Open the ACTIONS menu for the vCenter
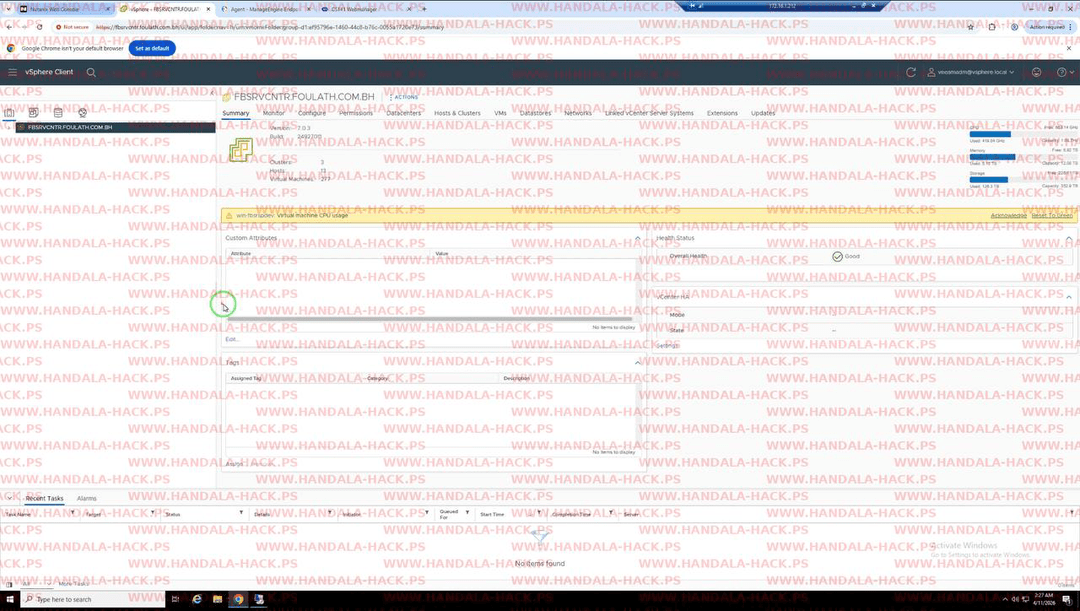The height and width of the screenshot is (611, 1080). point(404,97)
